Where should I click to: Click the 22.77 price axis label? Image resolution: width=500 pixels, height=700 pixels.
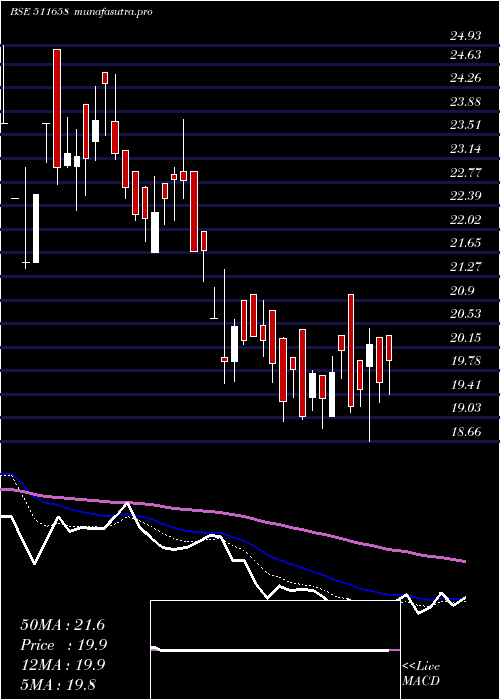tap(466, 172)
